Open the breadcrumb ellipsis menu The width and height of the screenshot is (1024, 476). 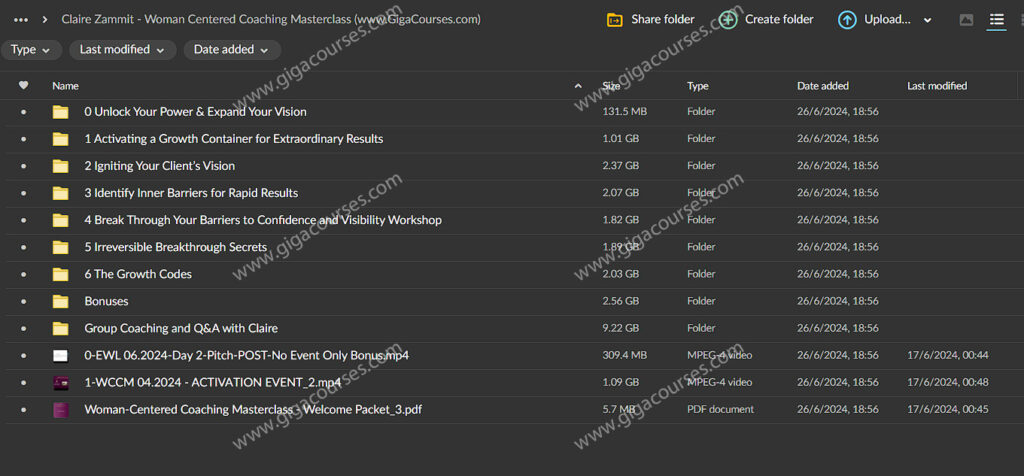21,20
